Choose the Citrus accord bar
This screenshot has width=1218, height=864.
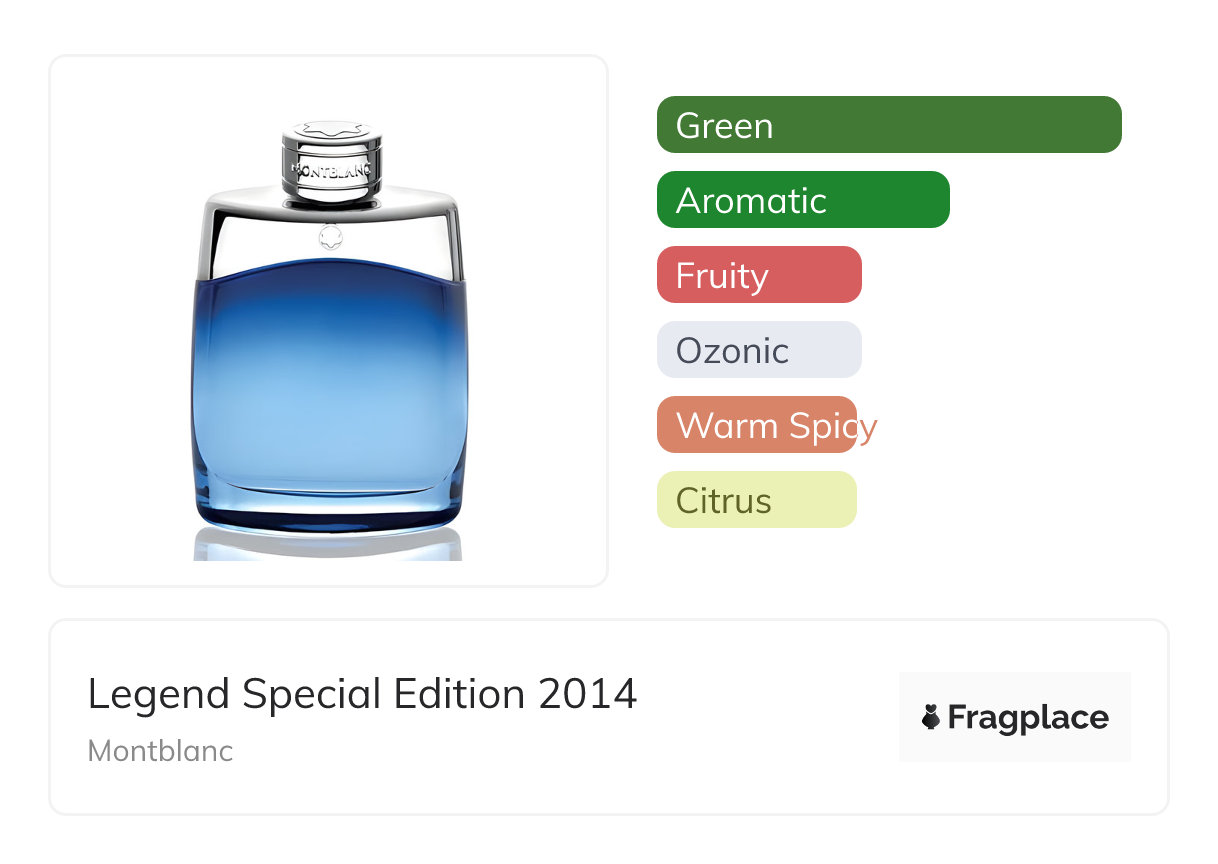click(x=756, y=500)
